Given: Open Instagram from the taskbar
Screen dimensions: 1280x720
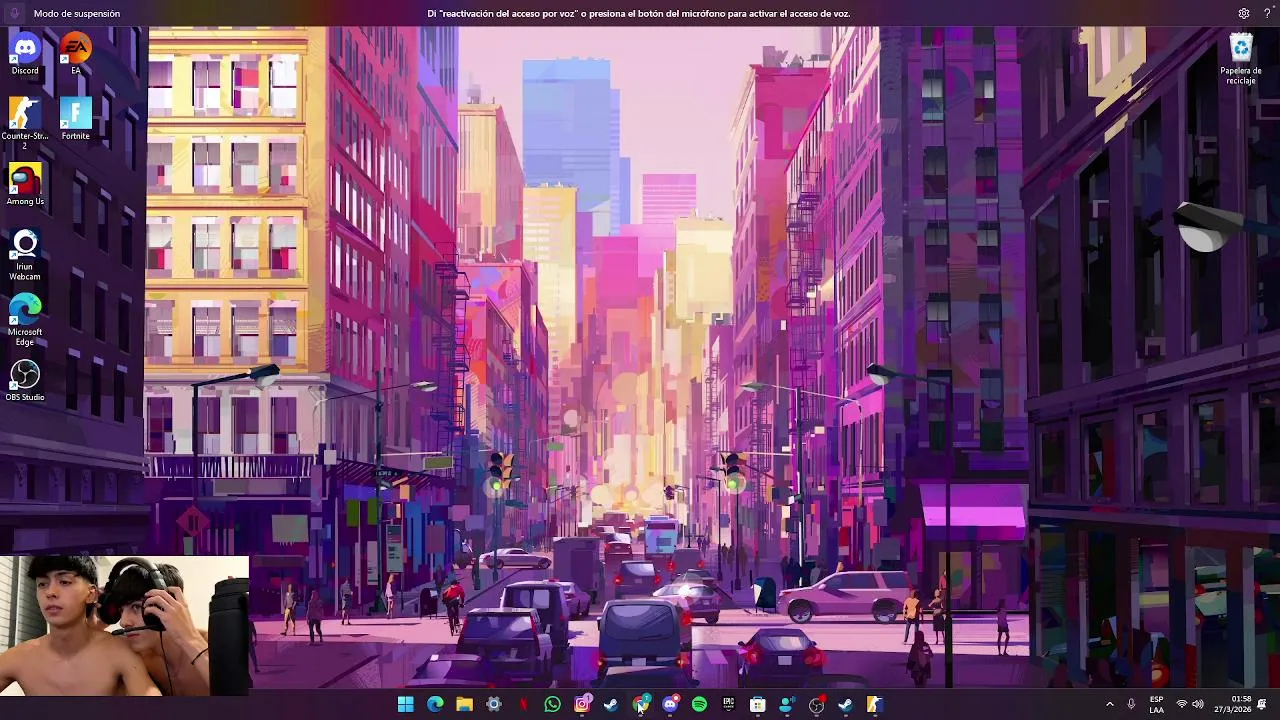Looking at the screenshot, I should tap(582, 705).
